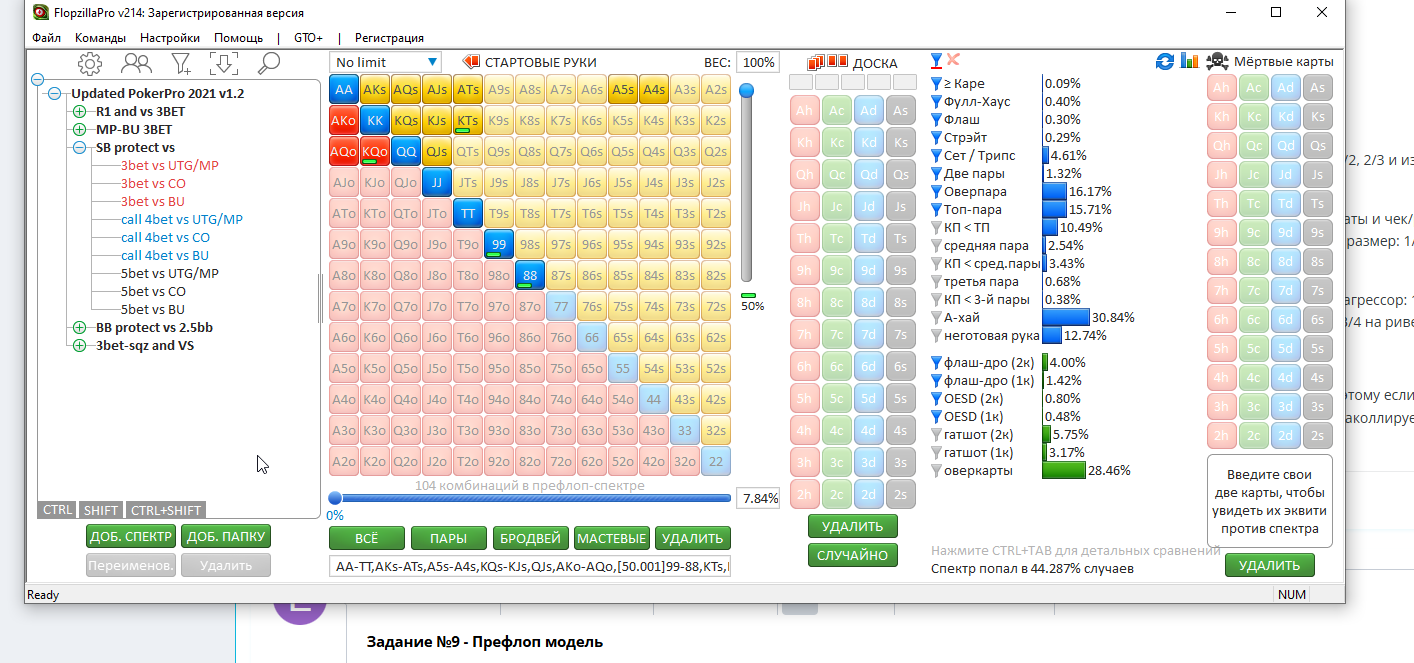Click the ПАРЫ button

448,538
